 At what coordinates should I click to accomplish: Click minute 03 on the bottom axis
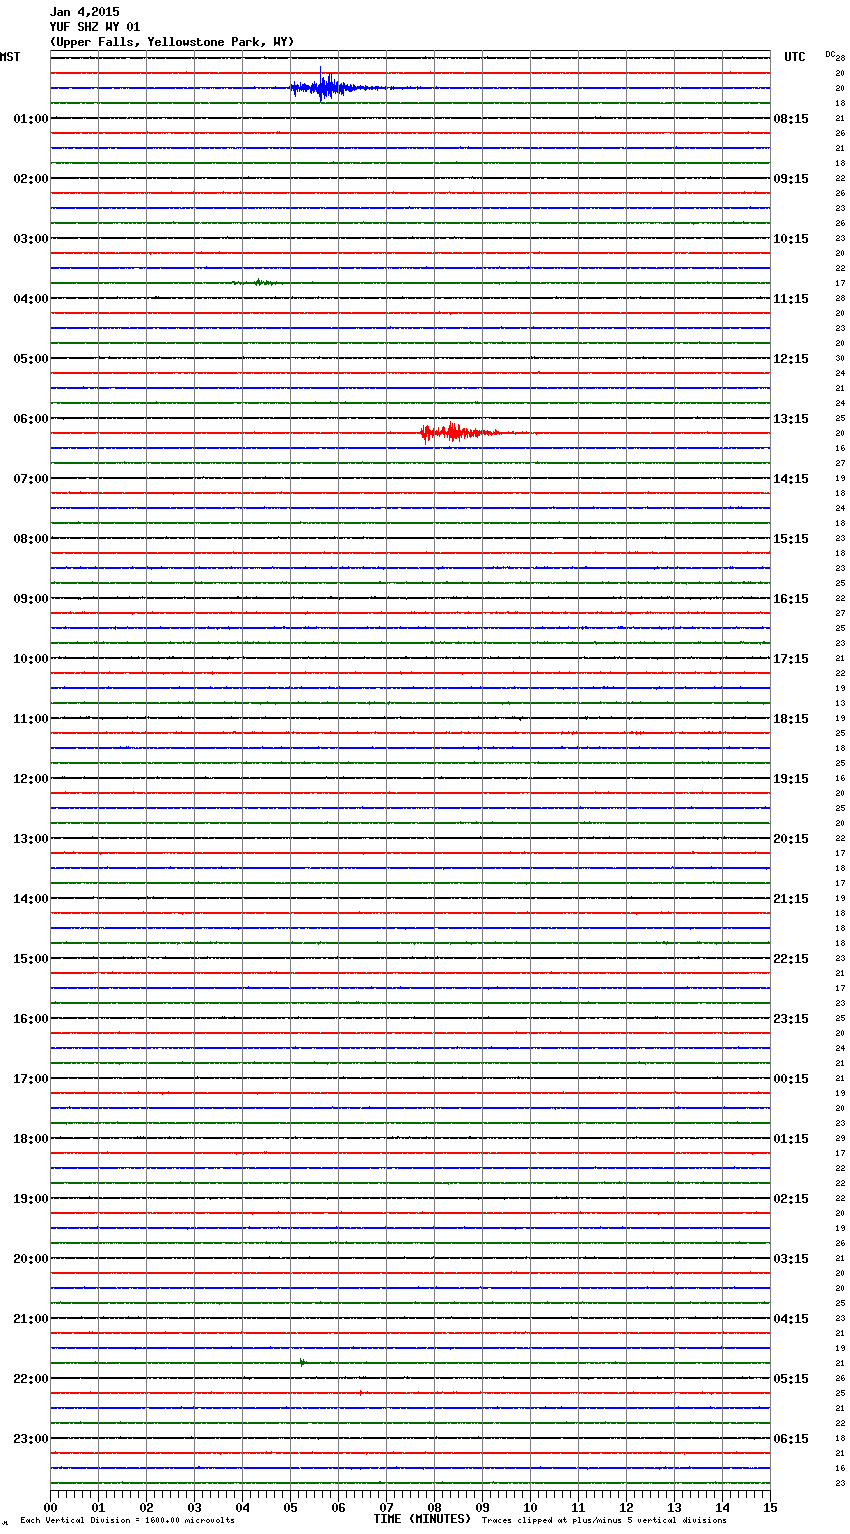click(x=194, y=1507)
